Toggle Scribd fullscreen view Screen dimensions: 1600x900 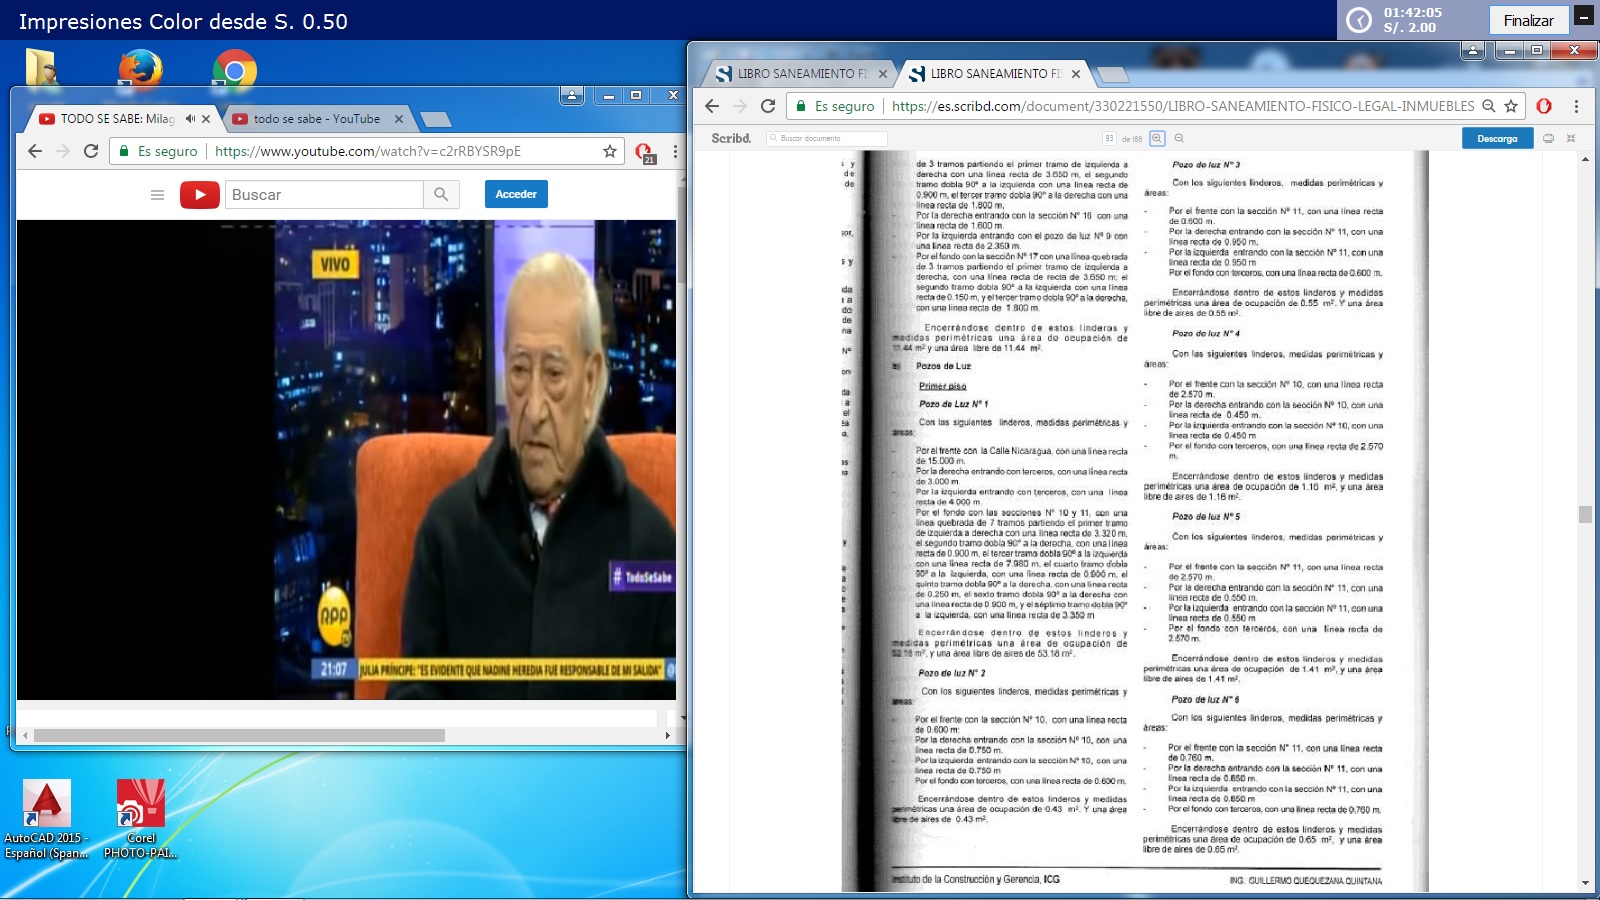1571,139
